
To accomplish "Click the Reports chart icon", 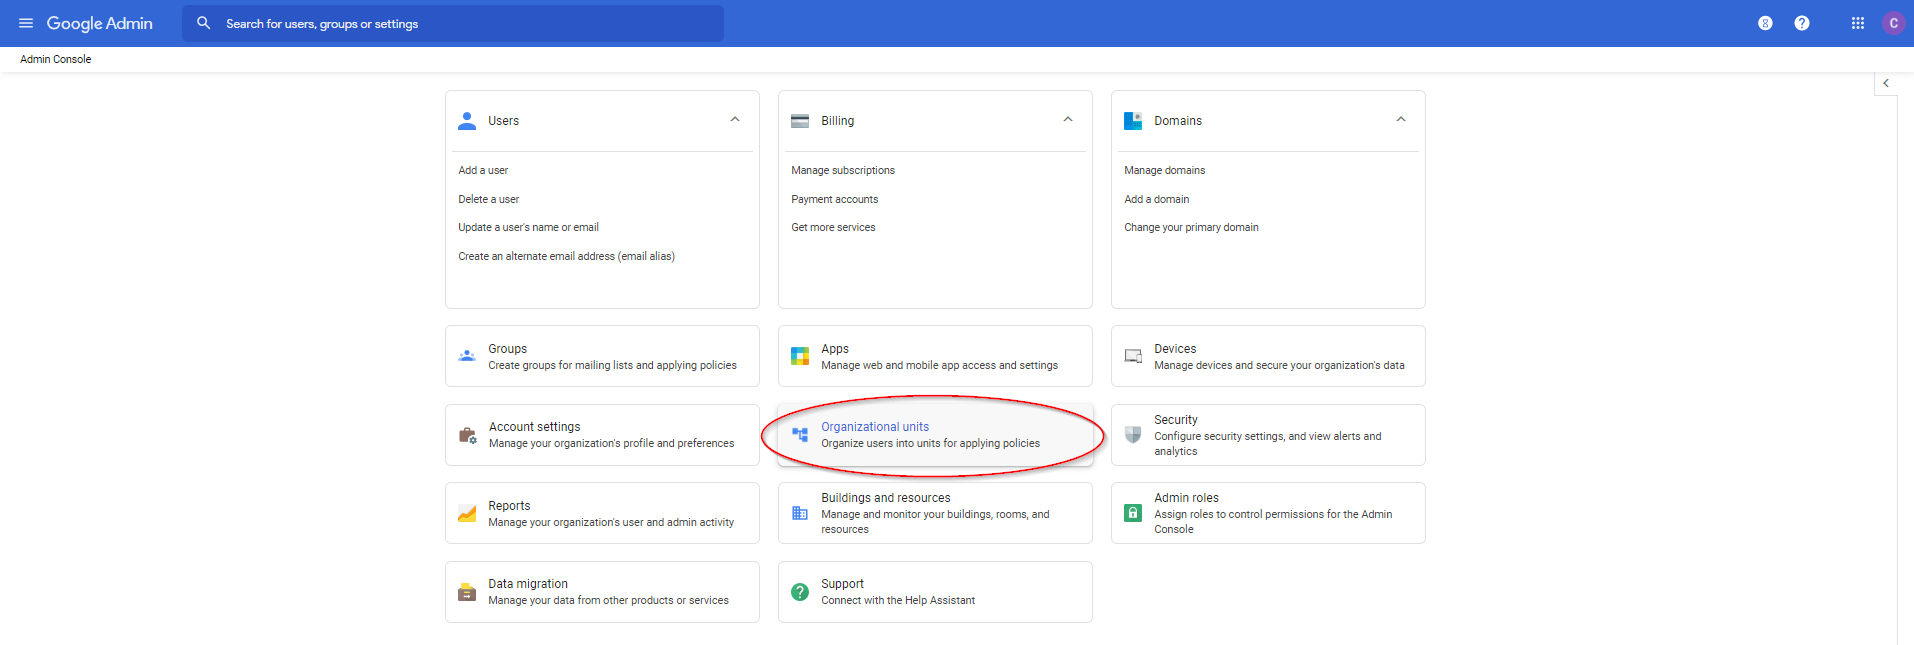I will (x=467, y=513).
